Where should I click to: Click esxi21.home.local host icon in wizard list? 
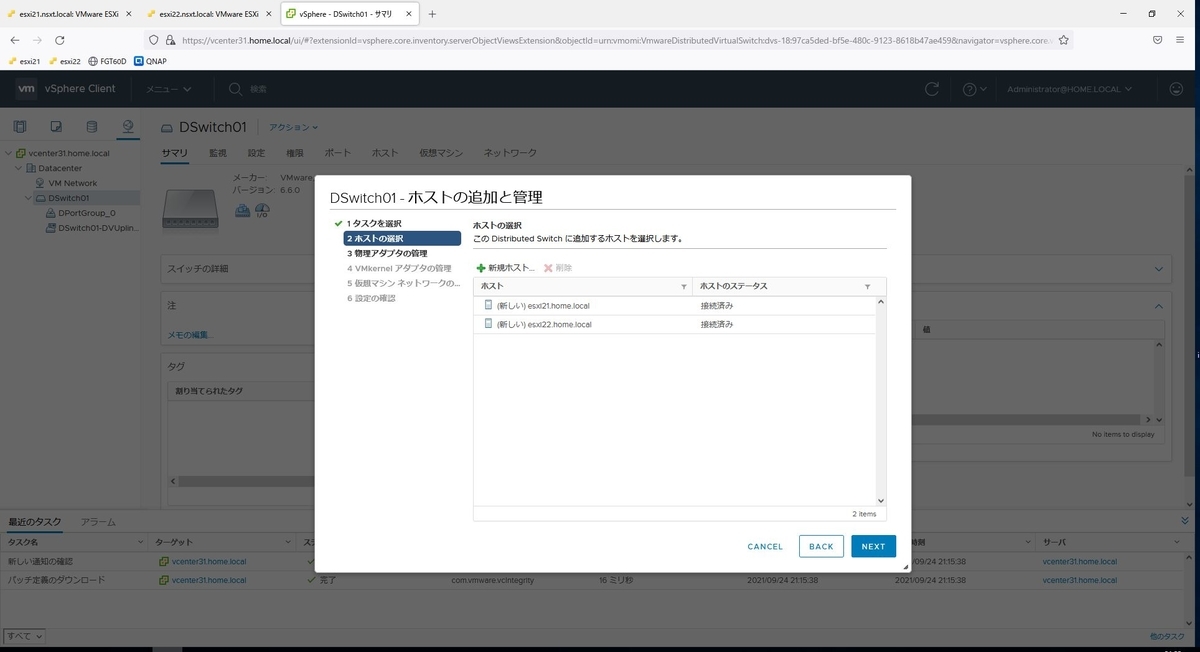click(488, 305)
